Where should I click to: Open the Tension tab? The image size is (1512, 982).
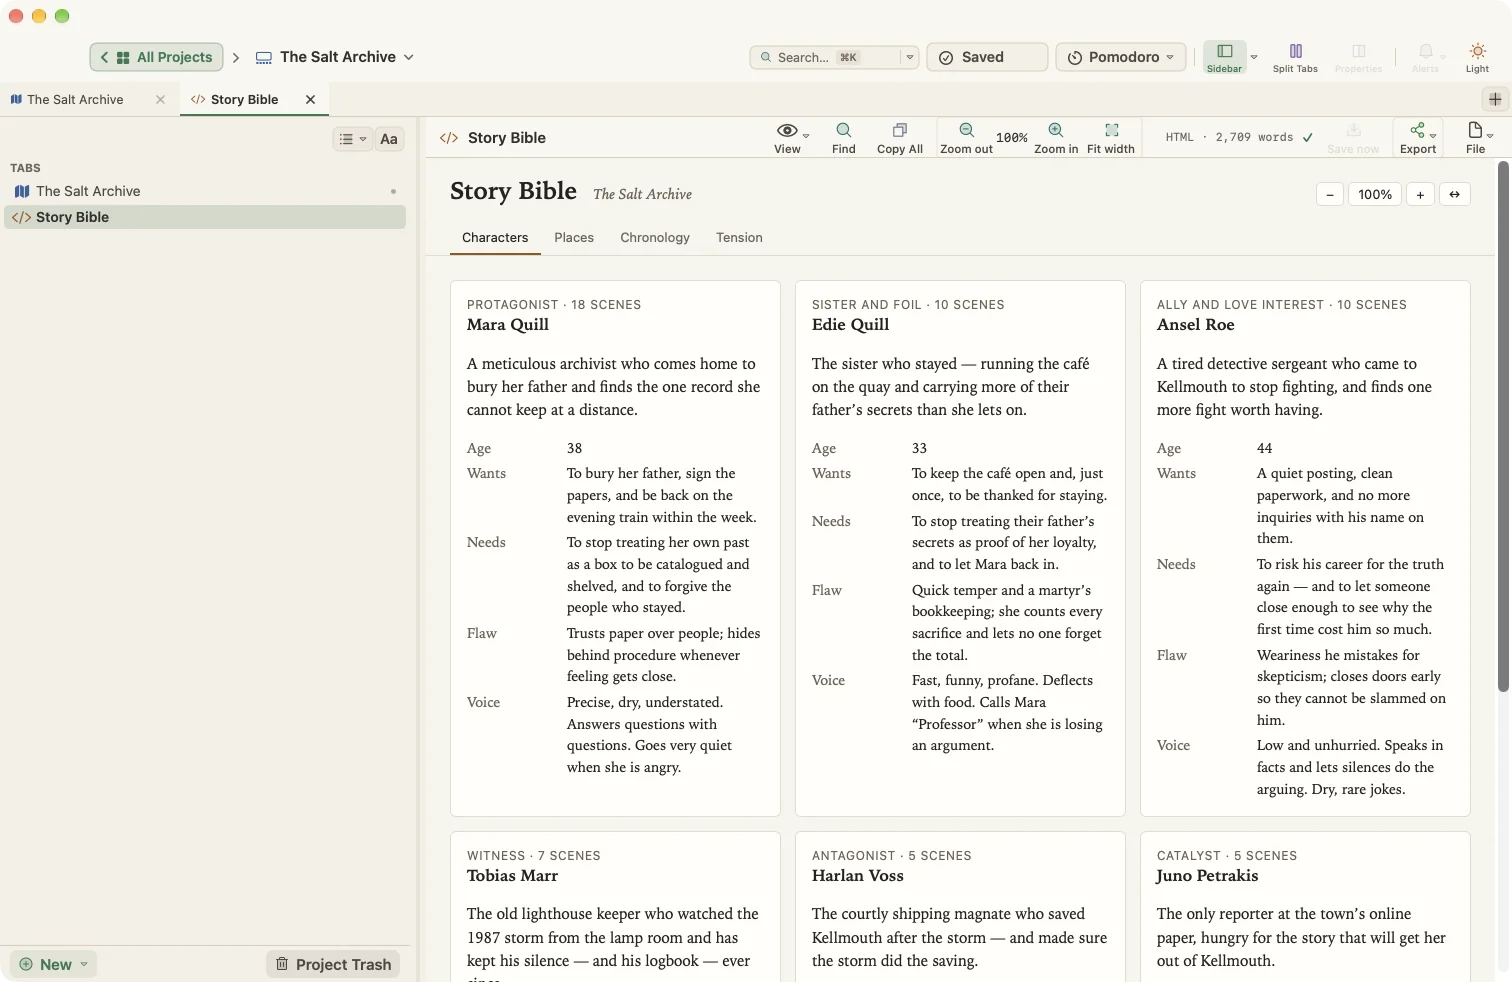coord(739,238)
